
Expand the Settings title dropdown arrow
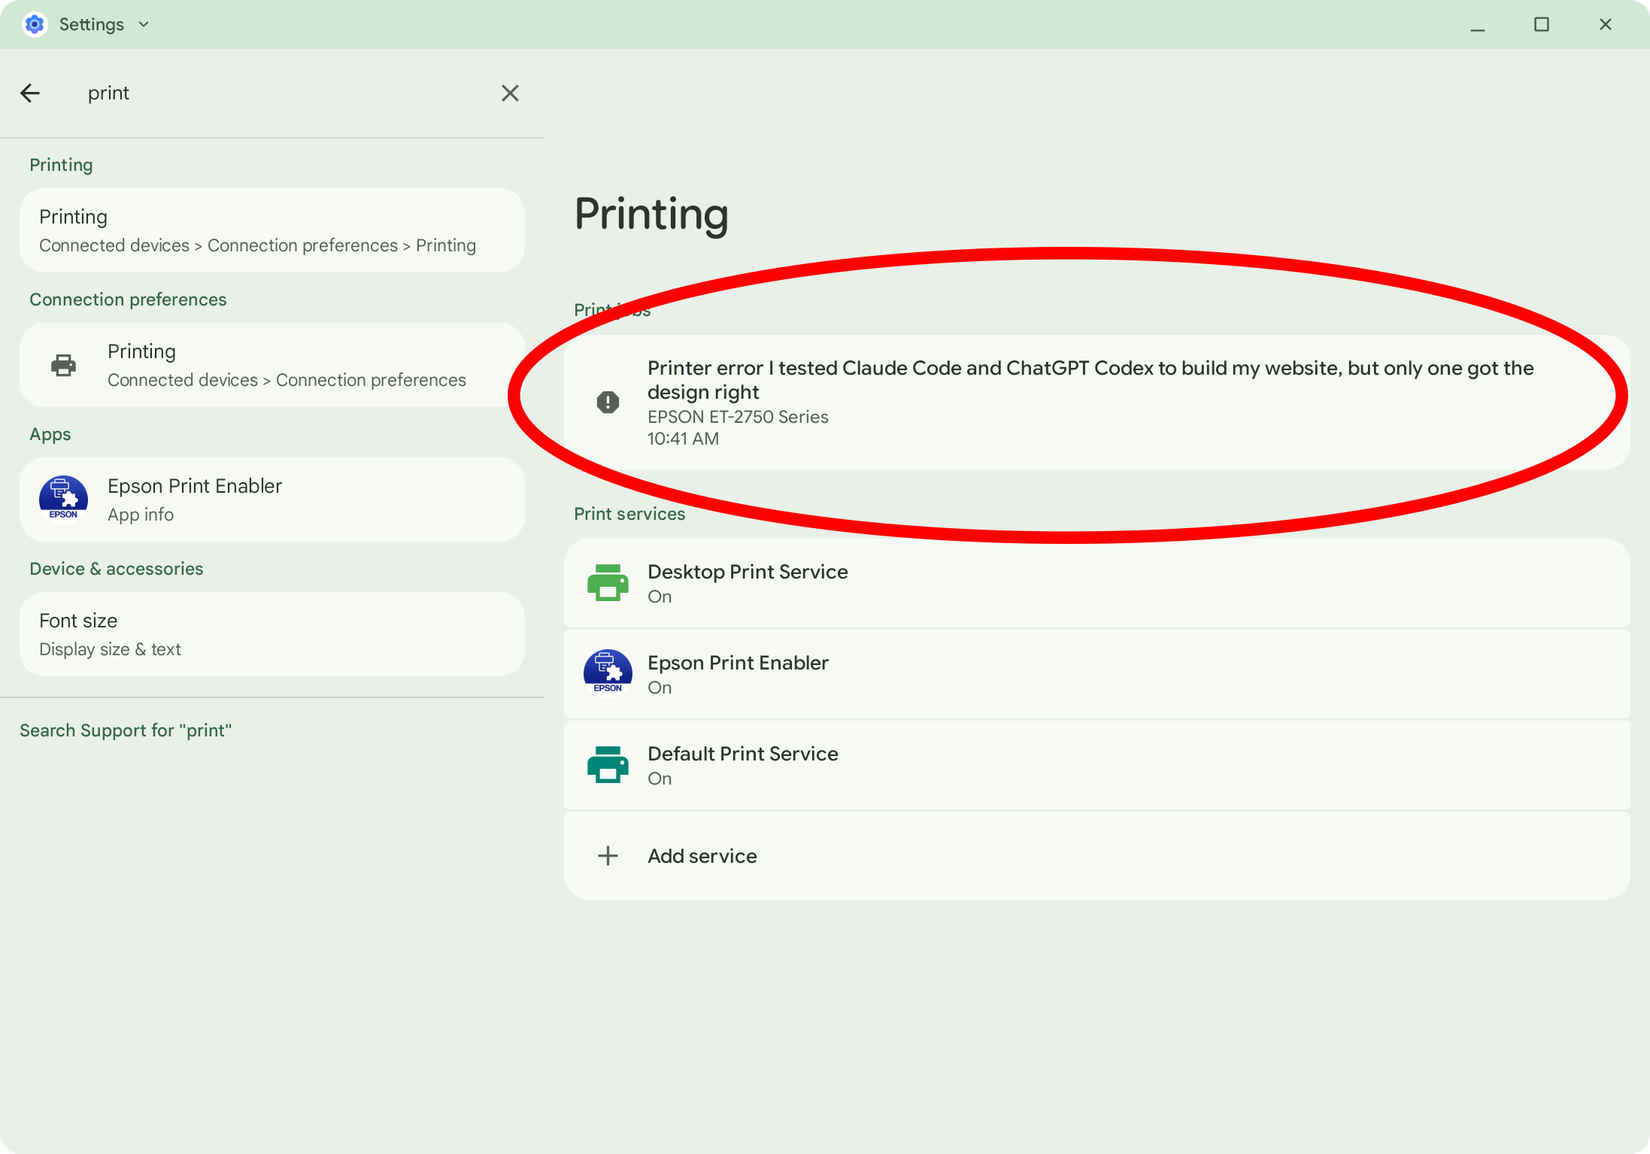click(x=144, y=24)
